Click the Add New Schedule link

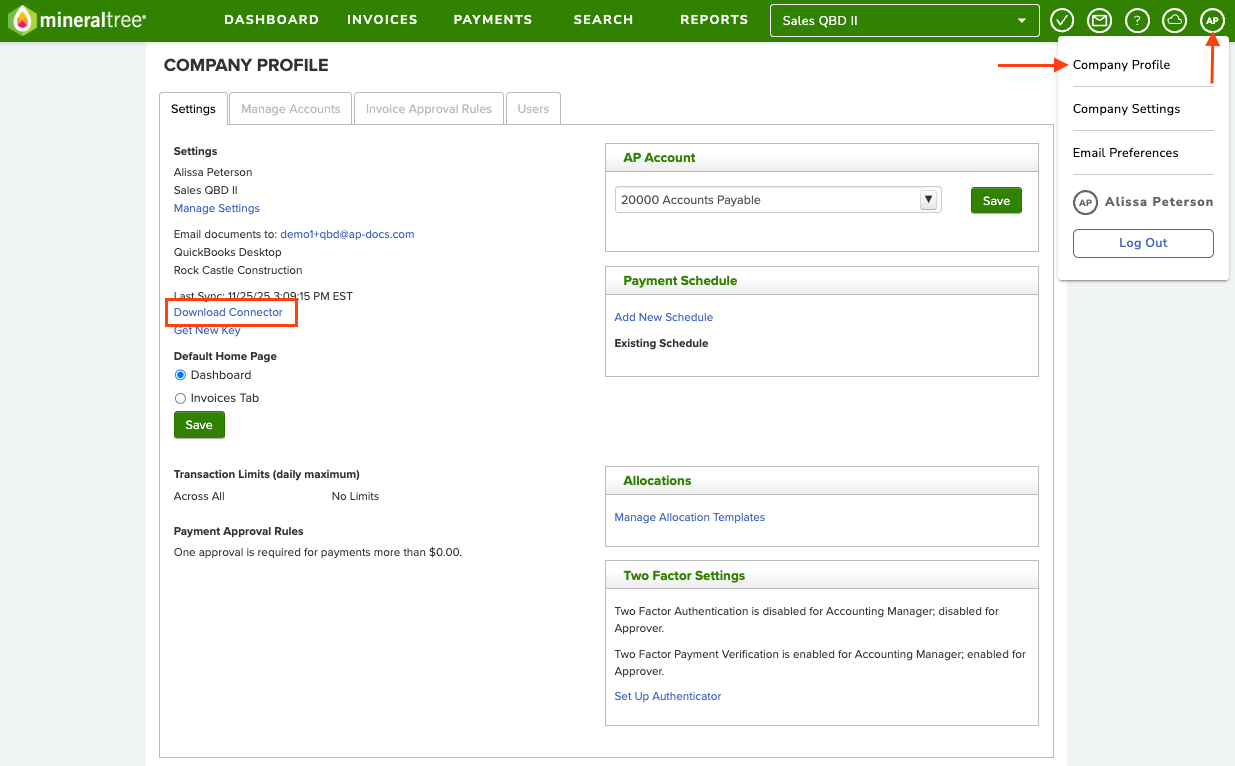coord(664,317)
